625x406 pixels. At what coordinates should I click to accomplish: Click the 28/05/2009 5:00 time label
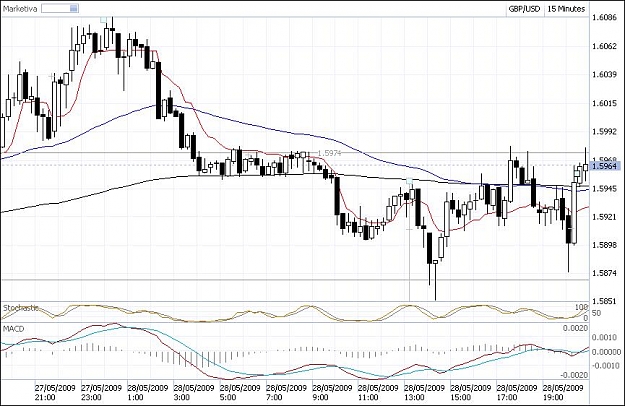240,392
